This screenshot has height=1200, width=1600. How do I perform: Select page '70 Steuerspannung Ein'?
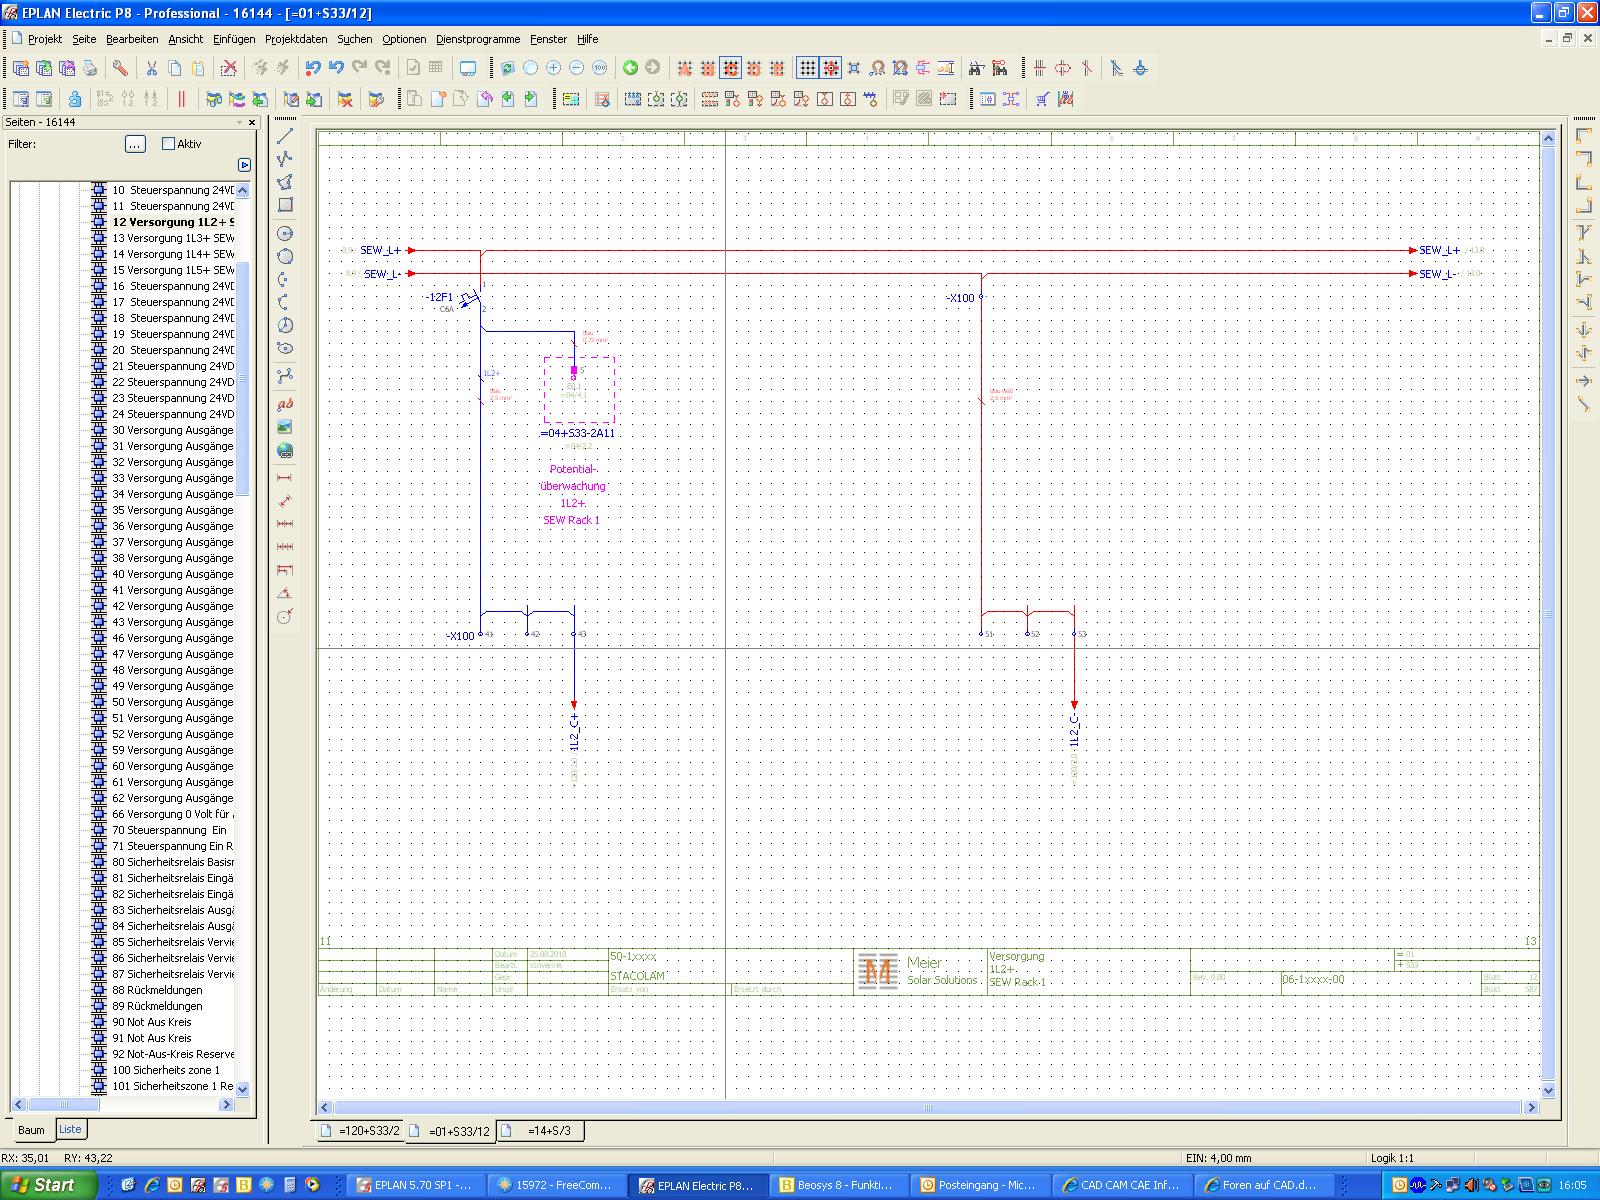(169, 830)
